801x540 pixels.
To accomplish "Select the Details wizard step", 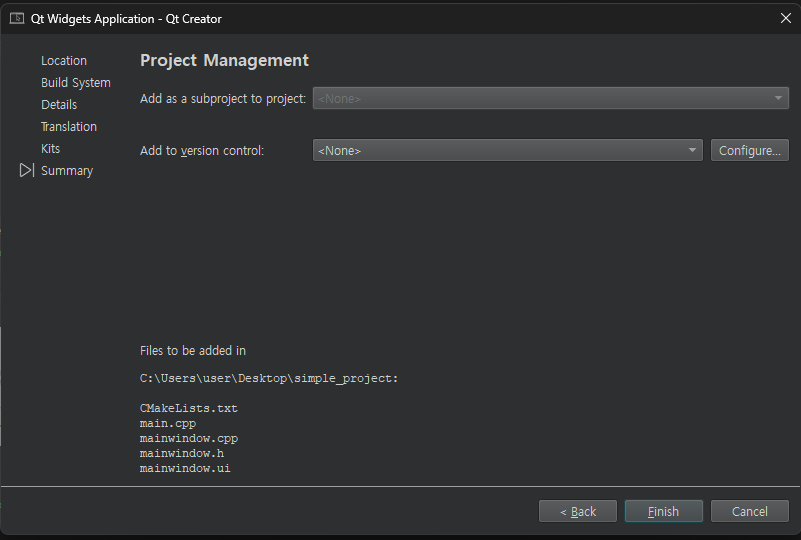I will pyautogui.click(x=59, y=105).
